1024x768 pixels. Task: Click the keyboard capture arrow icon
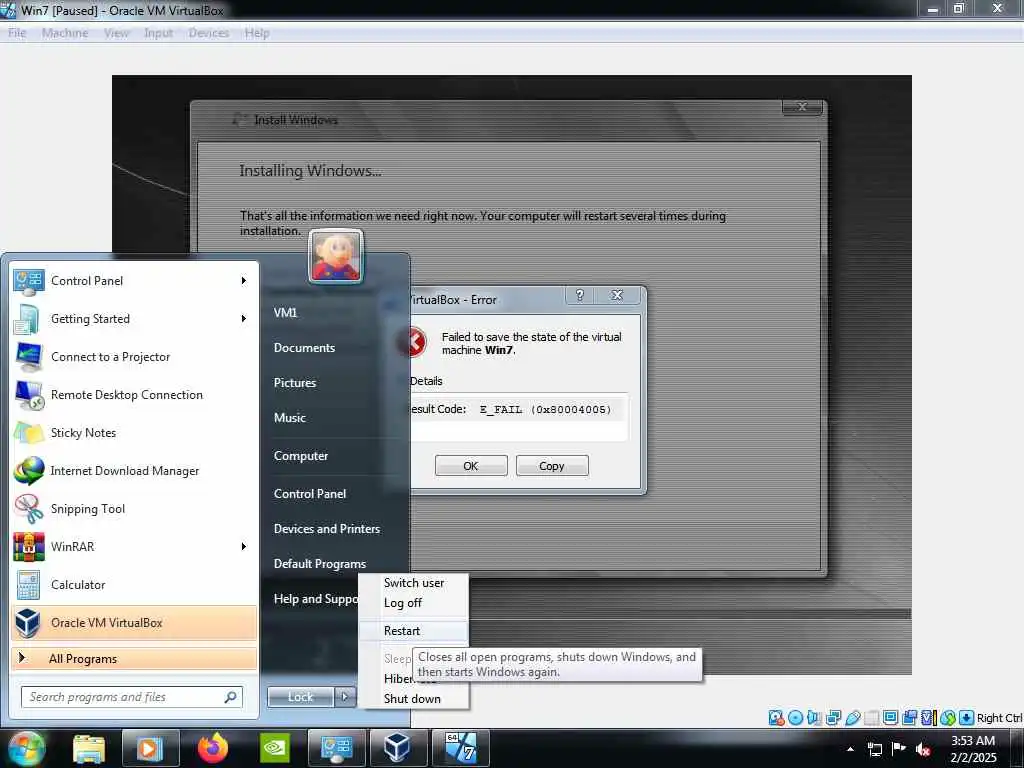(x=967, y=718)
